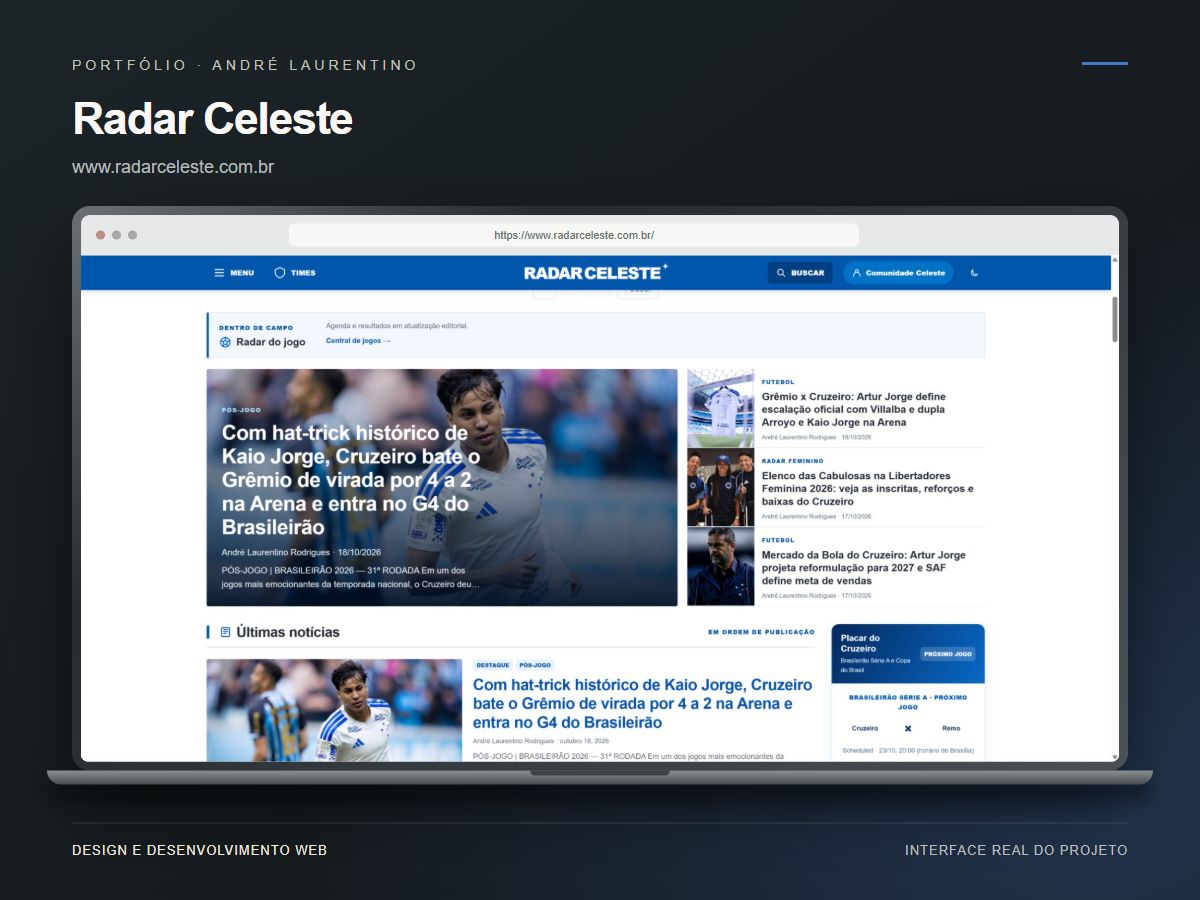Click 'INTERFACE REAL DO PROJETO' footer text
Image resolution: width=1200 pixels, height=900 pixels.
1016,850
